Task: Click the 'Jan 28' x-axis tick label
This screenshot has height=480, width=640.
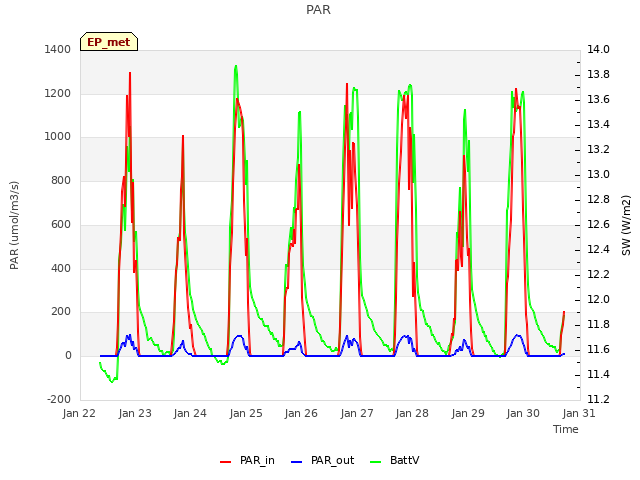Action: 412,413
